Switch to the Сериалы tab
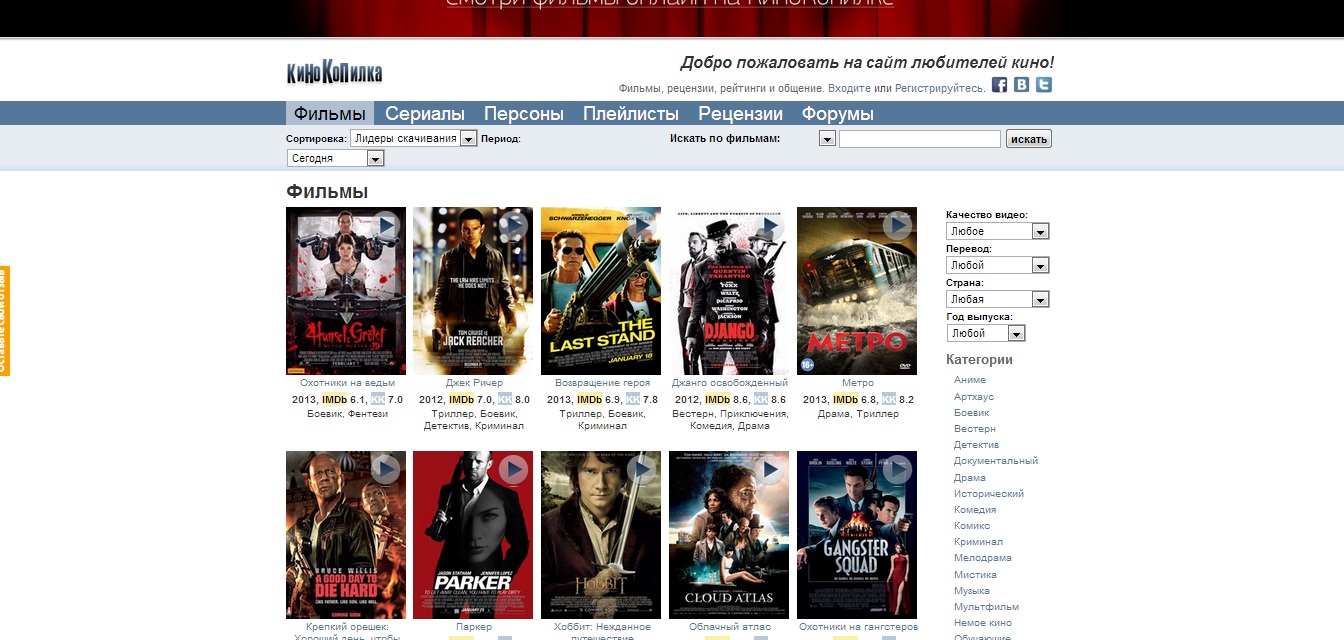The height and width of the screenshot is (640, 1344). pyautogui.click(x=425, y=114)
